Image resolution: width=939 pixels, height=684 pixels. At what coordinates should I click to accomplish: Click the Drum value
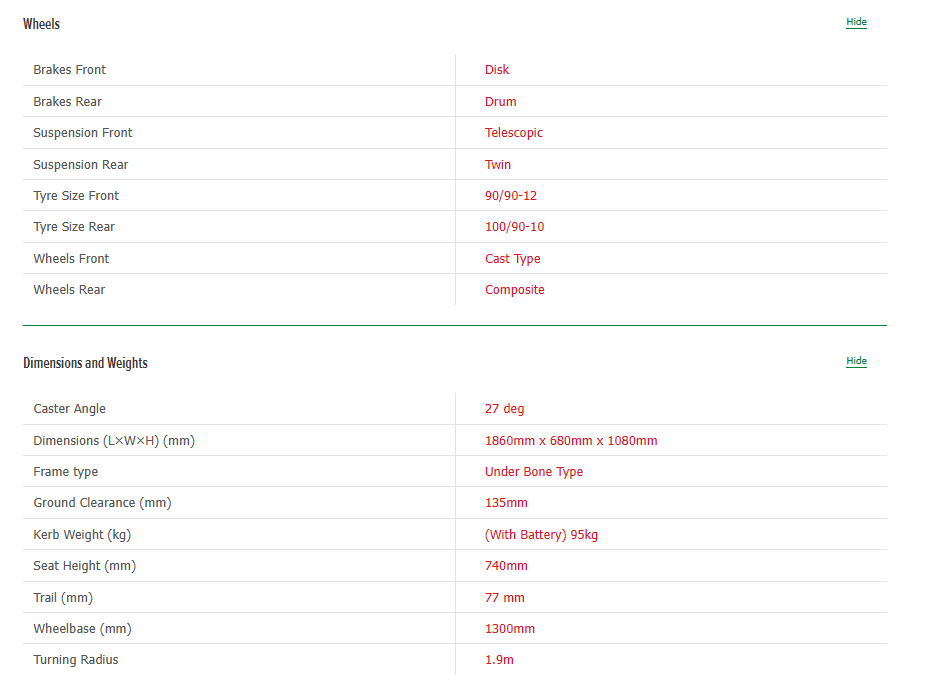coord(501,102)
